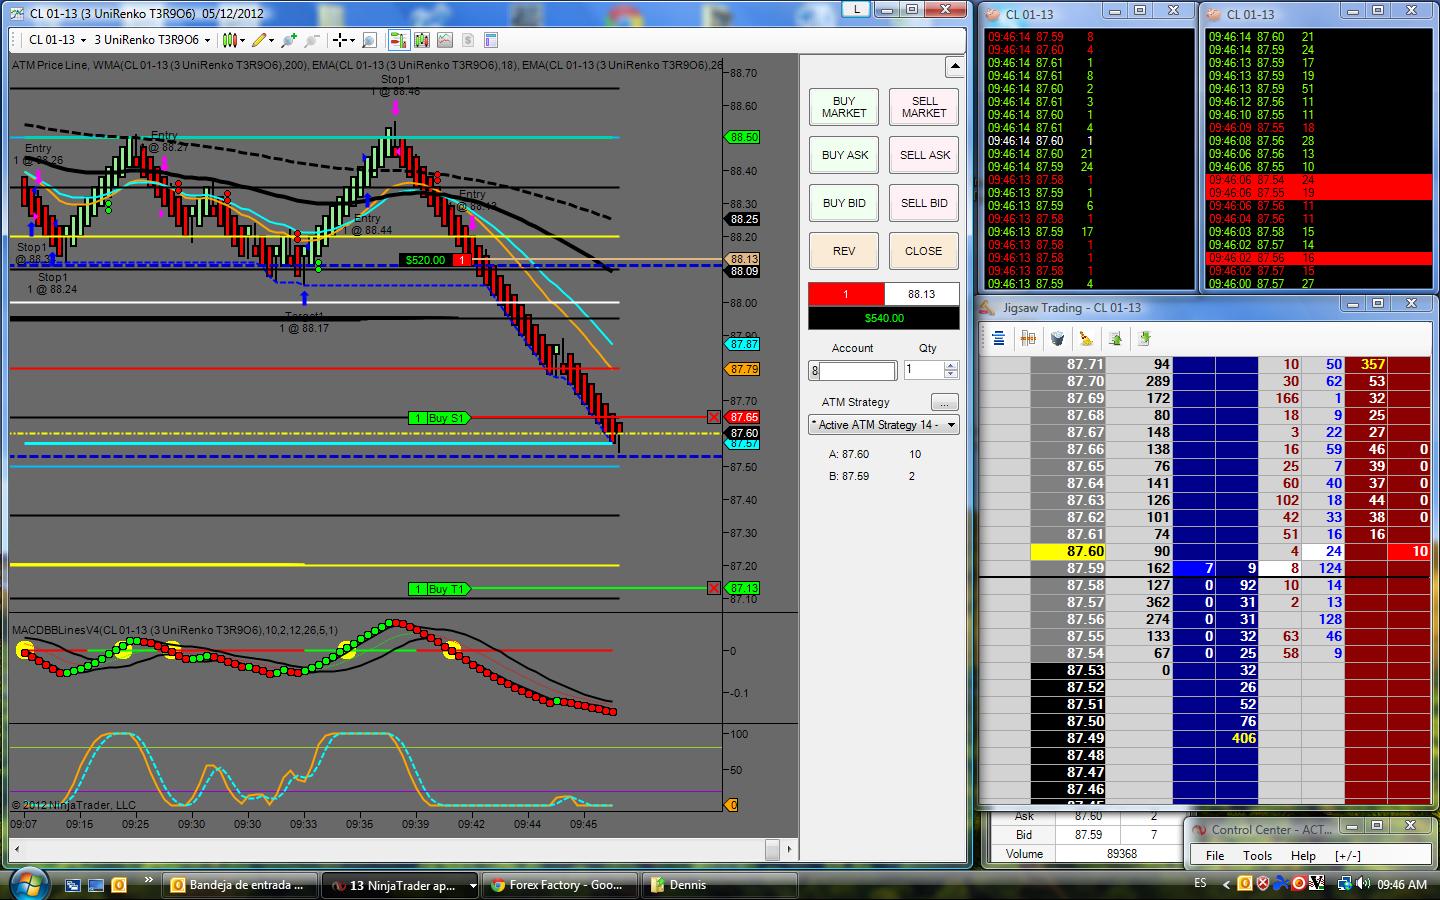The width and height of the screenshot is (1440, 900).
Task: Cancel the Buy T1 order red X
Action: (713, 588)
